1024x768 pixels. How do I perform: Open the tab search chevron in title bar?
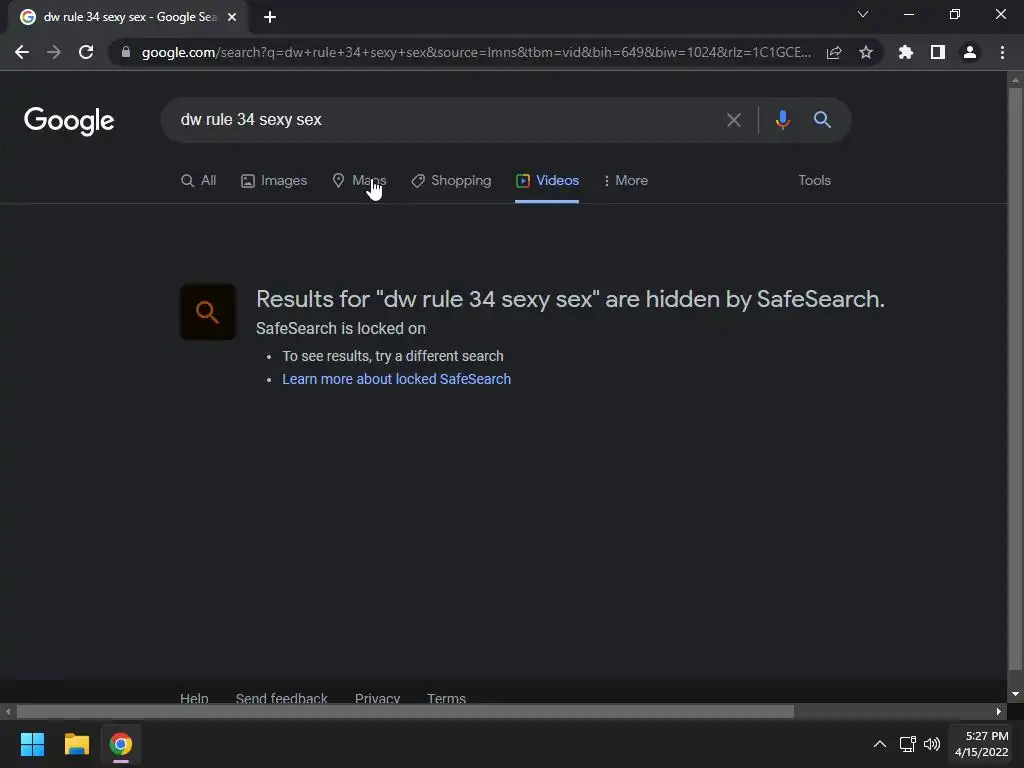pos(863,14)
